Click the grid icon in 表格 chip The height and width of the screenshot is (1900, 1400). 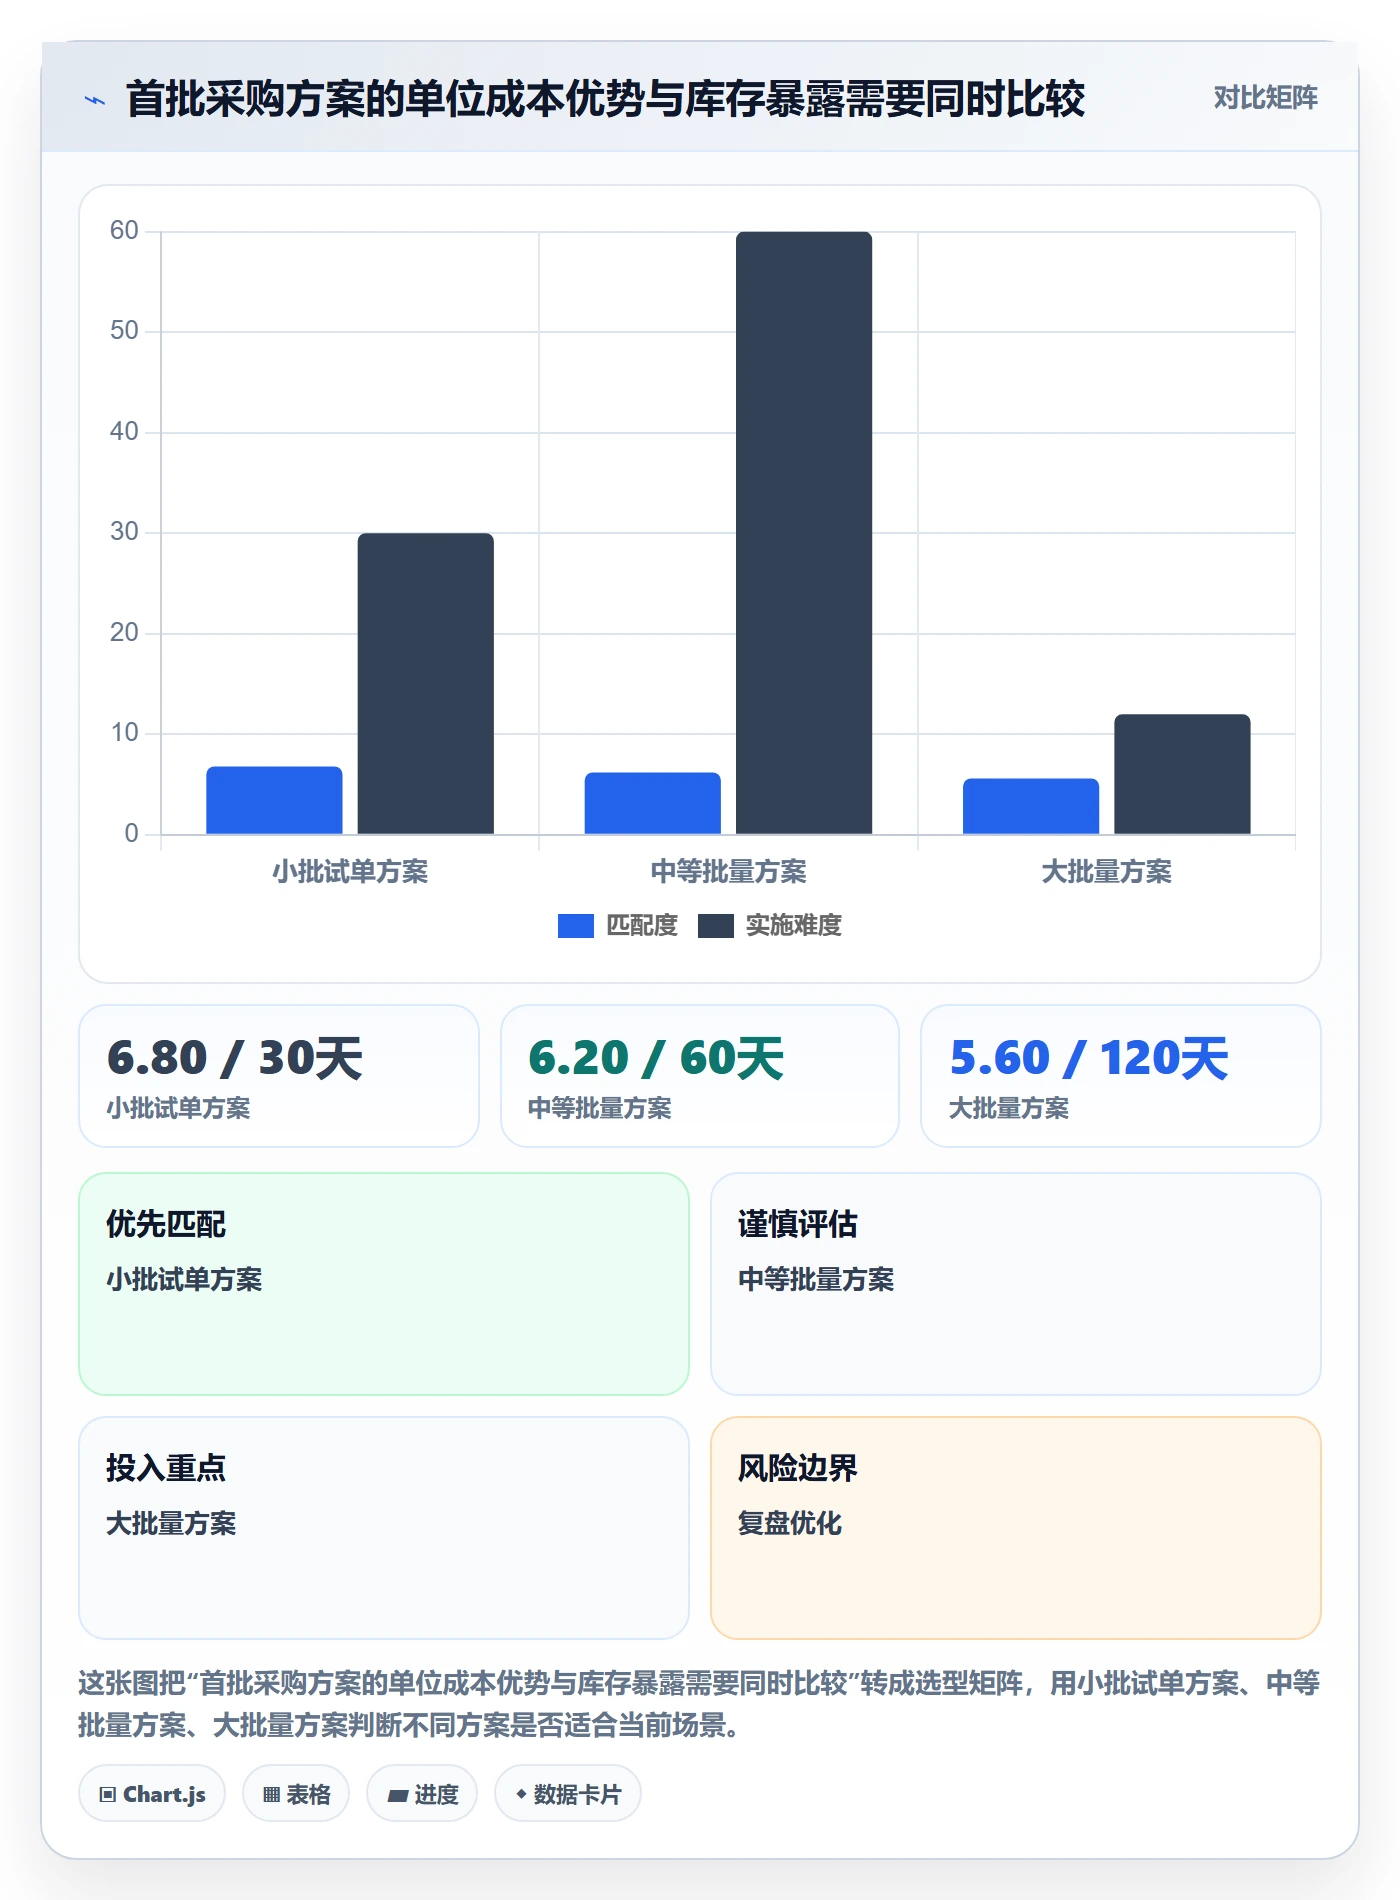tap(272, 1795)
